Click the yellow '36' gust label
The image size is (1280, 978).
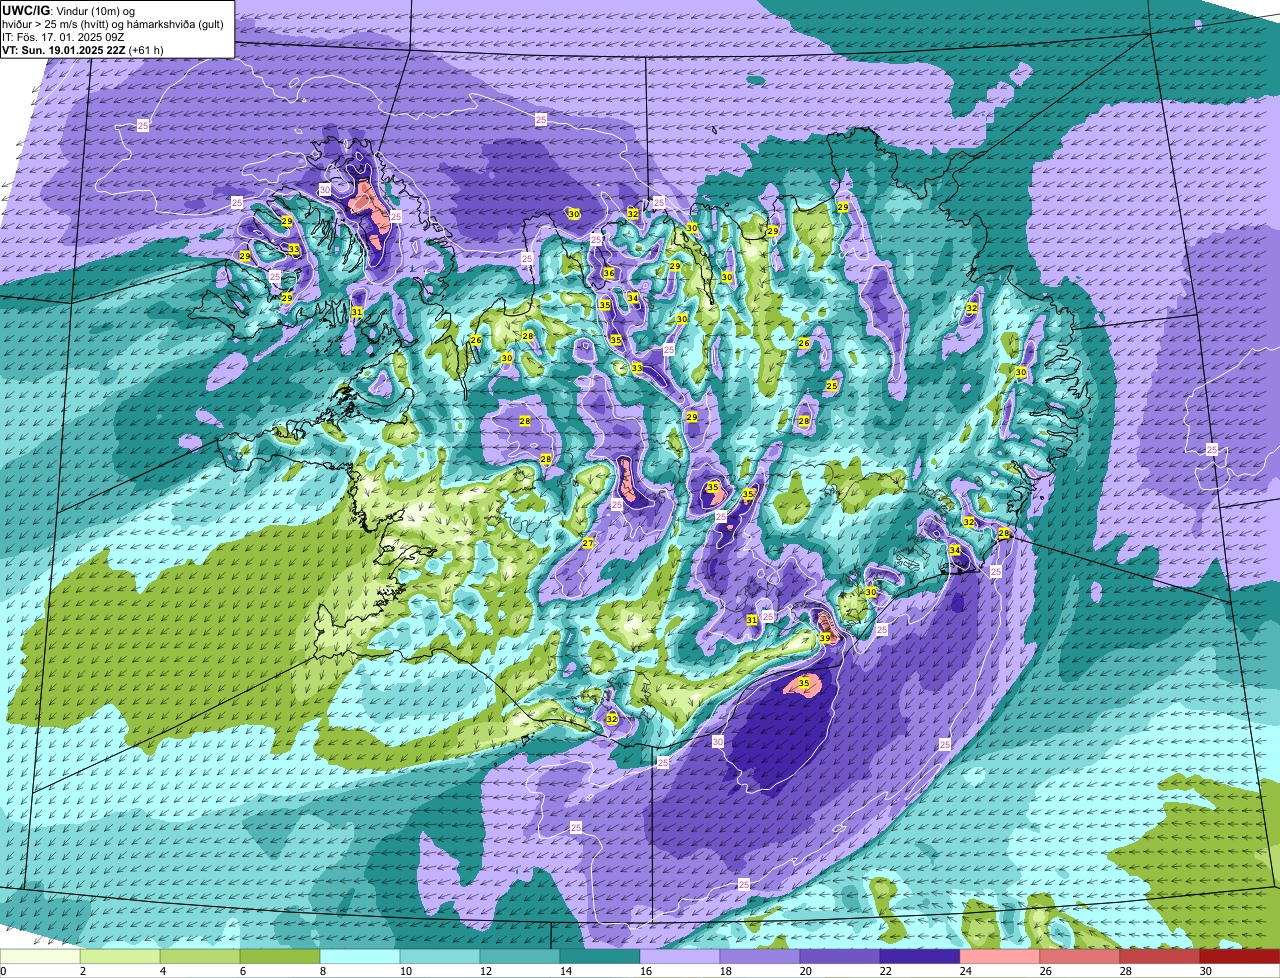click(x=609, y=273)
